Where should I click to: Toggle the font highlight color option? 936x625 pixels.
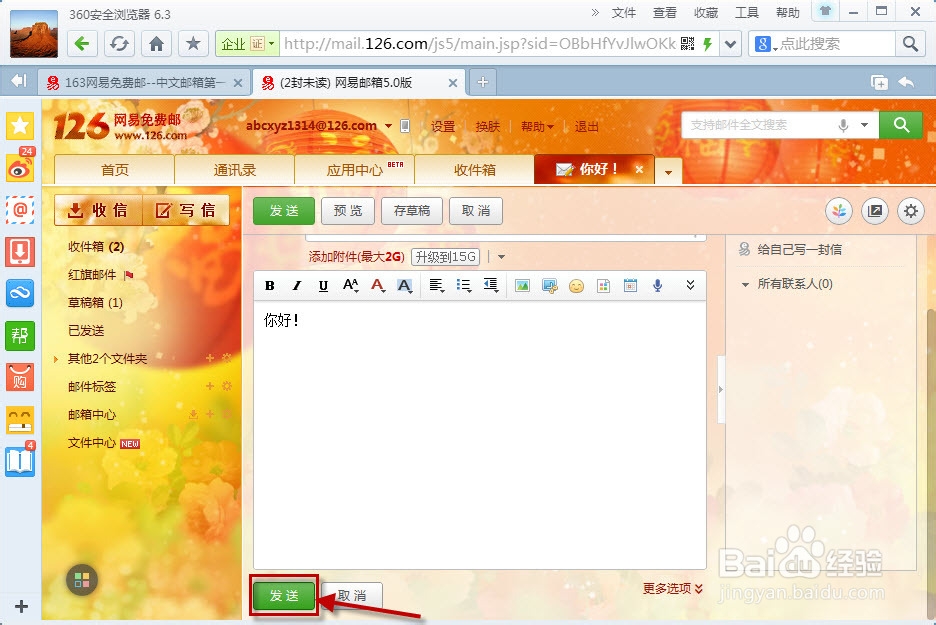[407, 285]
